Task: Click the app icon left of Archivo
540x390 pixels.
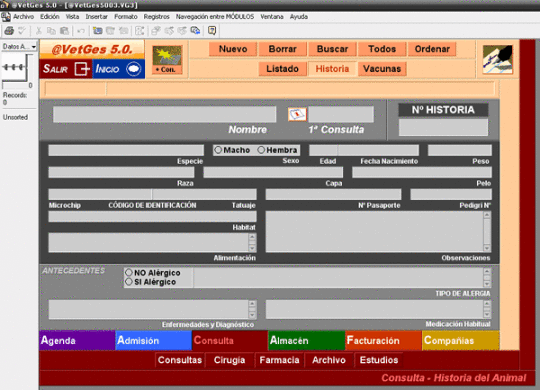Action: tap(6, 17)
